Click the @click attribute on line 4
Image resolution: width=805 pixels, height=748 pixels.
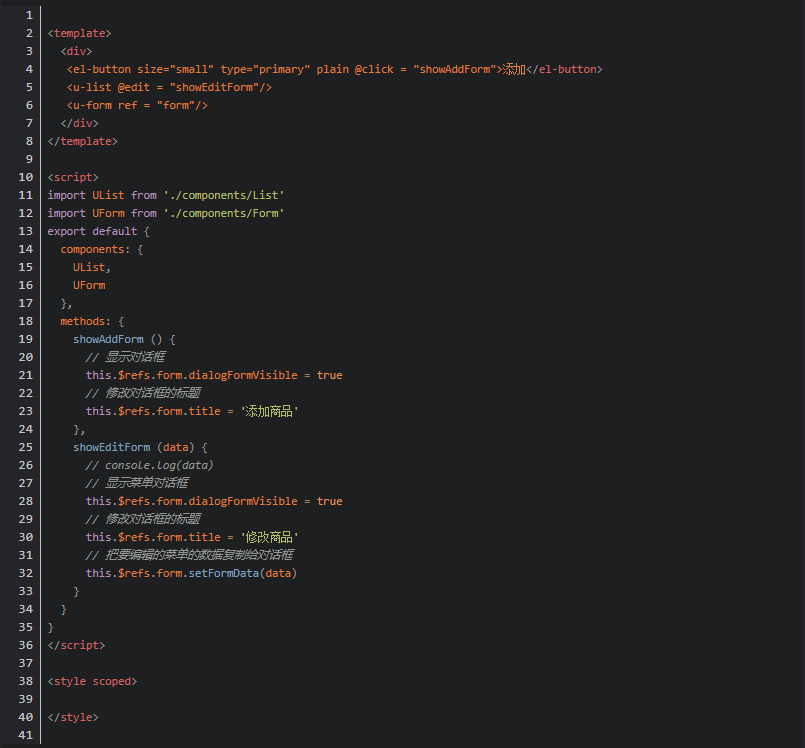pos(374,69)
